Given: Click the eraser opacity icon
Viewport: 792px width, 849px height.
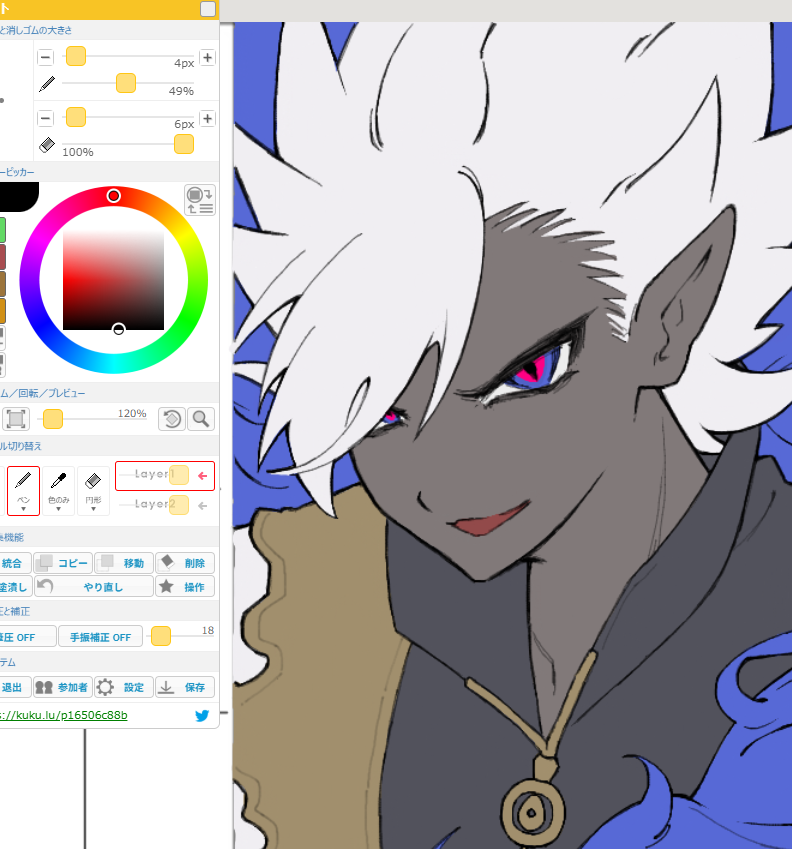Looking at the screenshot, I should point(47,145).
